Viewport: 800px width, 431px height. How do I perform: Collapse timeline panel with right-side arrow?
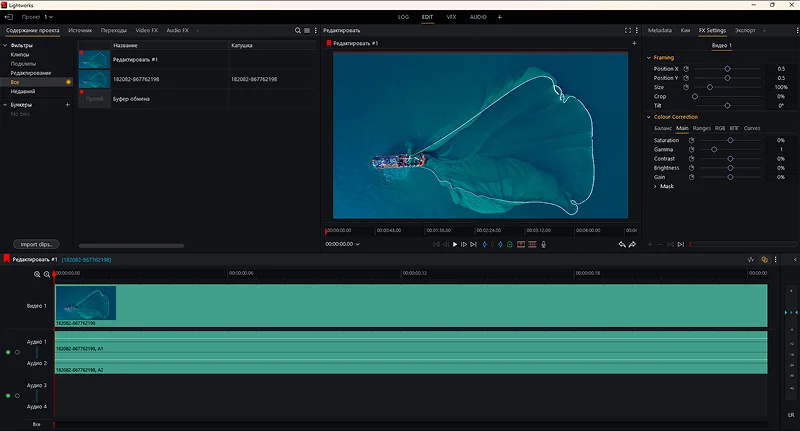pos(795,260)
